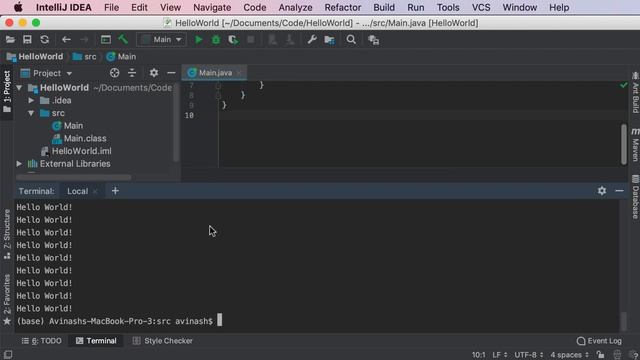Click the Terminal button in bottom bar
Screen dimensions: 640x360
click(x=96, y=341)
